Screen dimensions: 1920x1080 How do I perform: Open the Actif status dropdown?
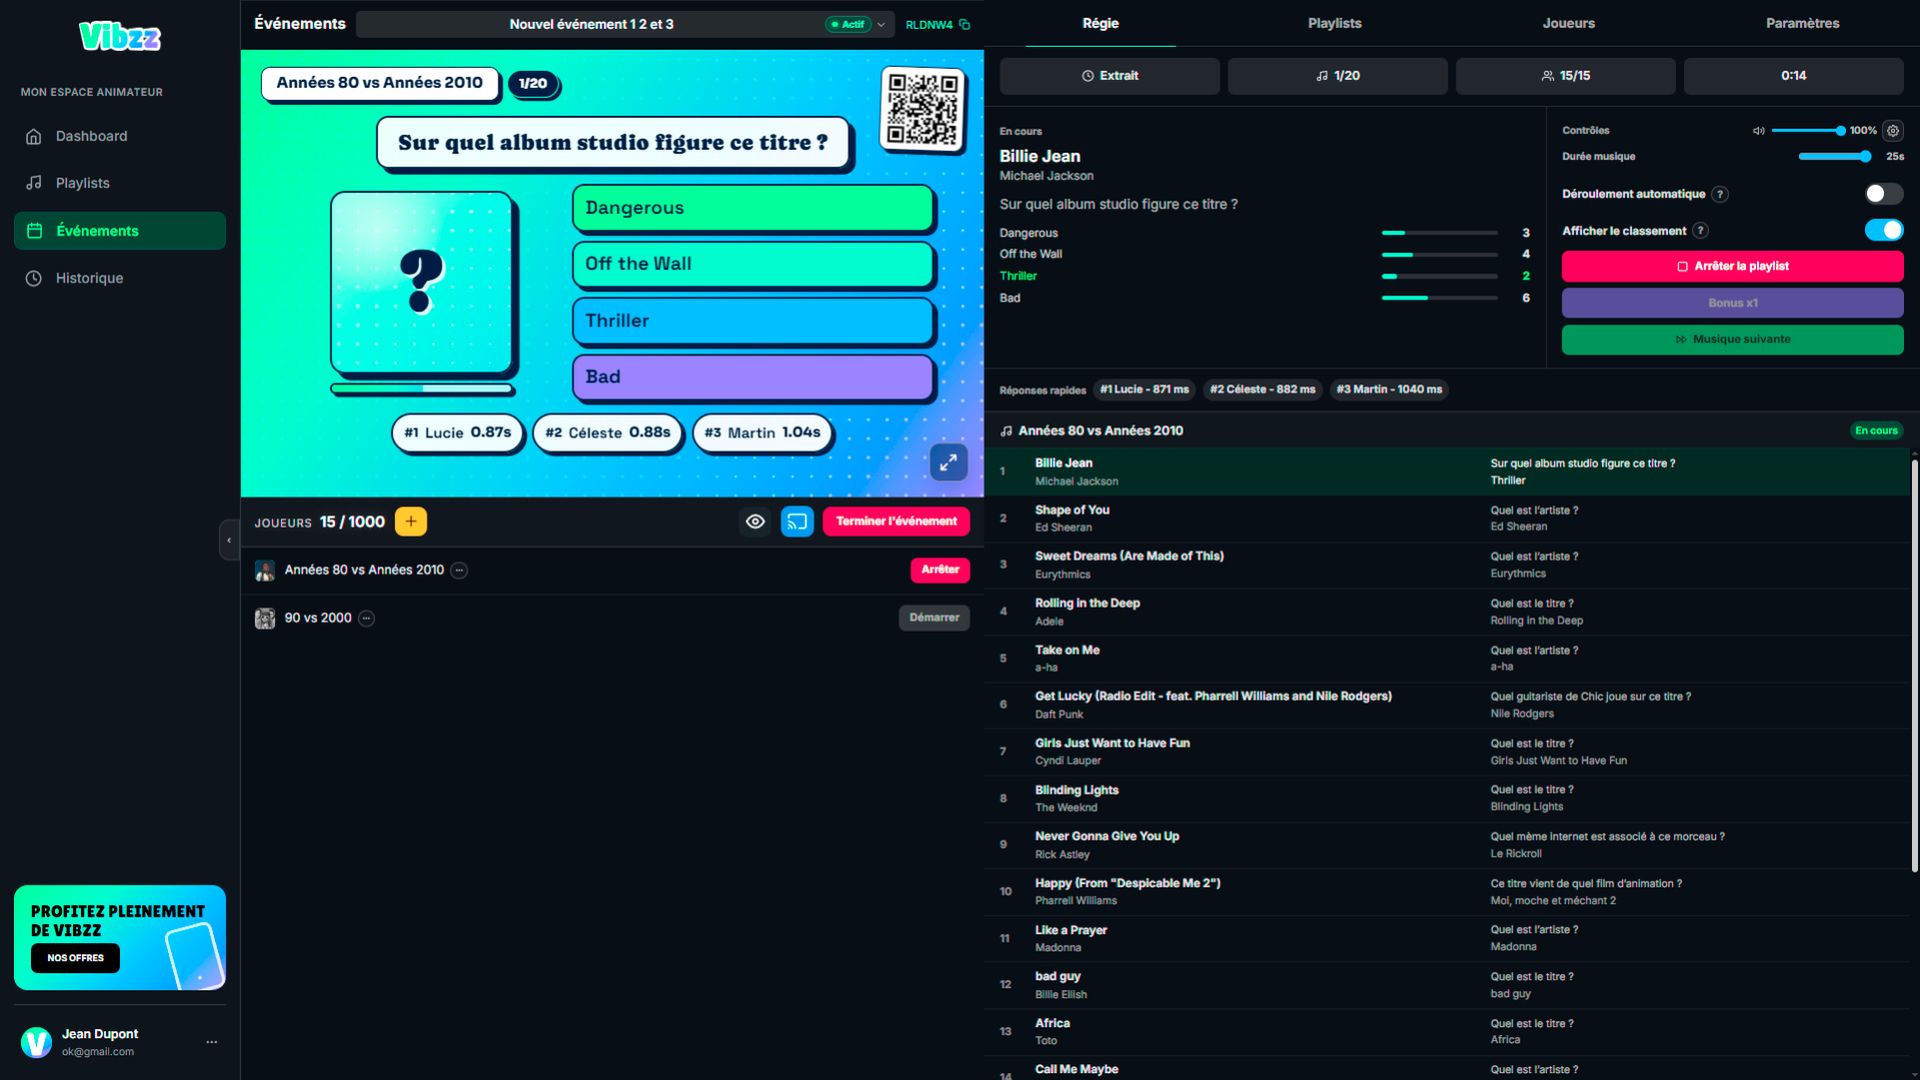pyautogui.click(x=856, y=24)
